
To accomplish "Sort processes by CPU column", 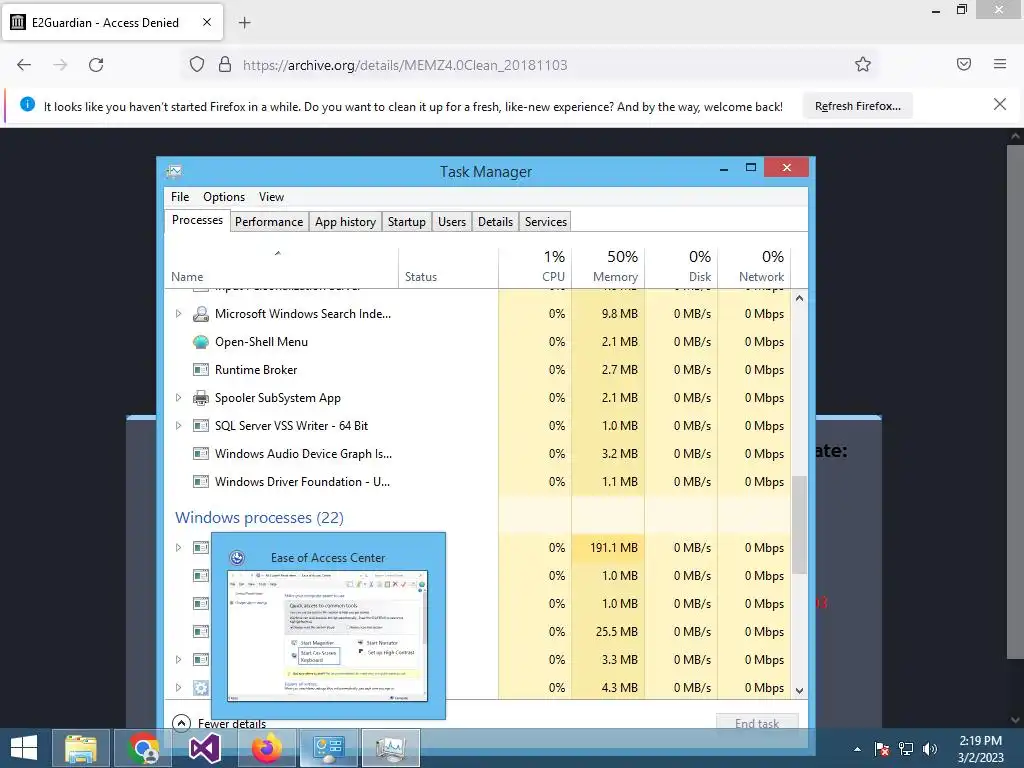I will [x=535, y=266].
